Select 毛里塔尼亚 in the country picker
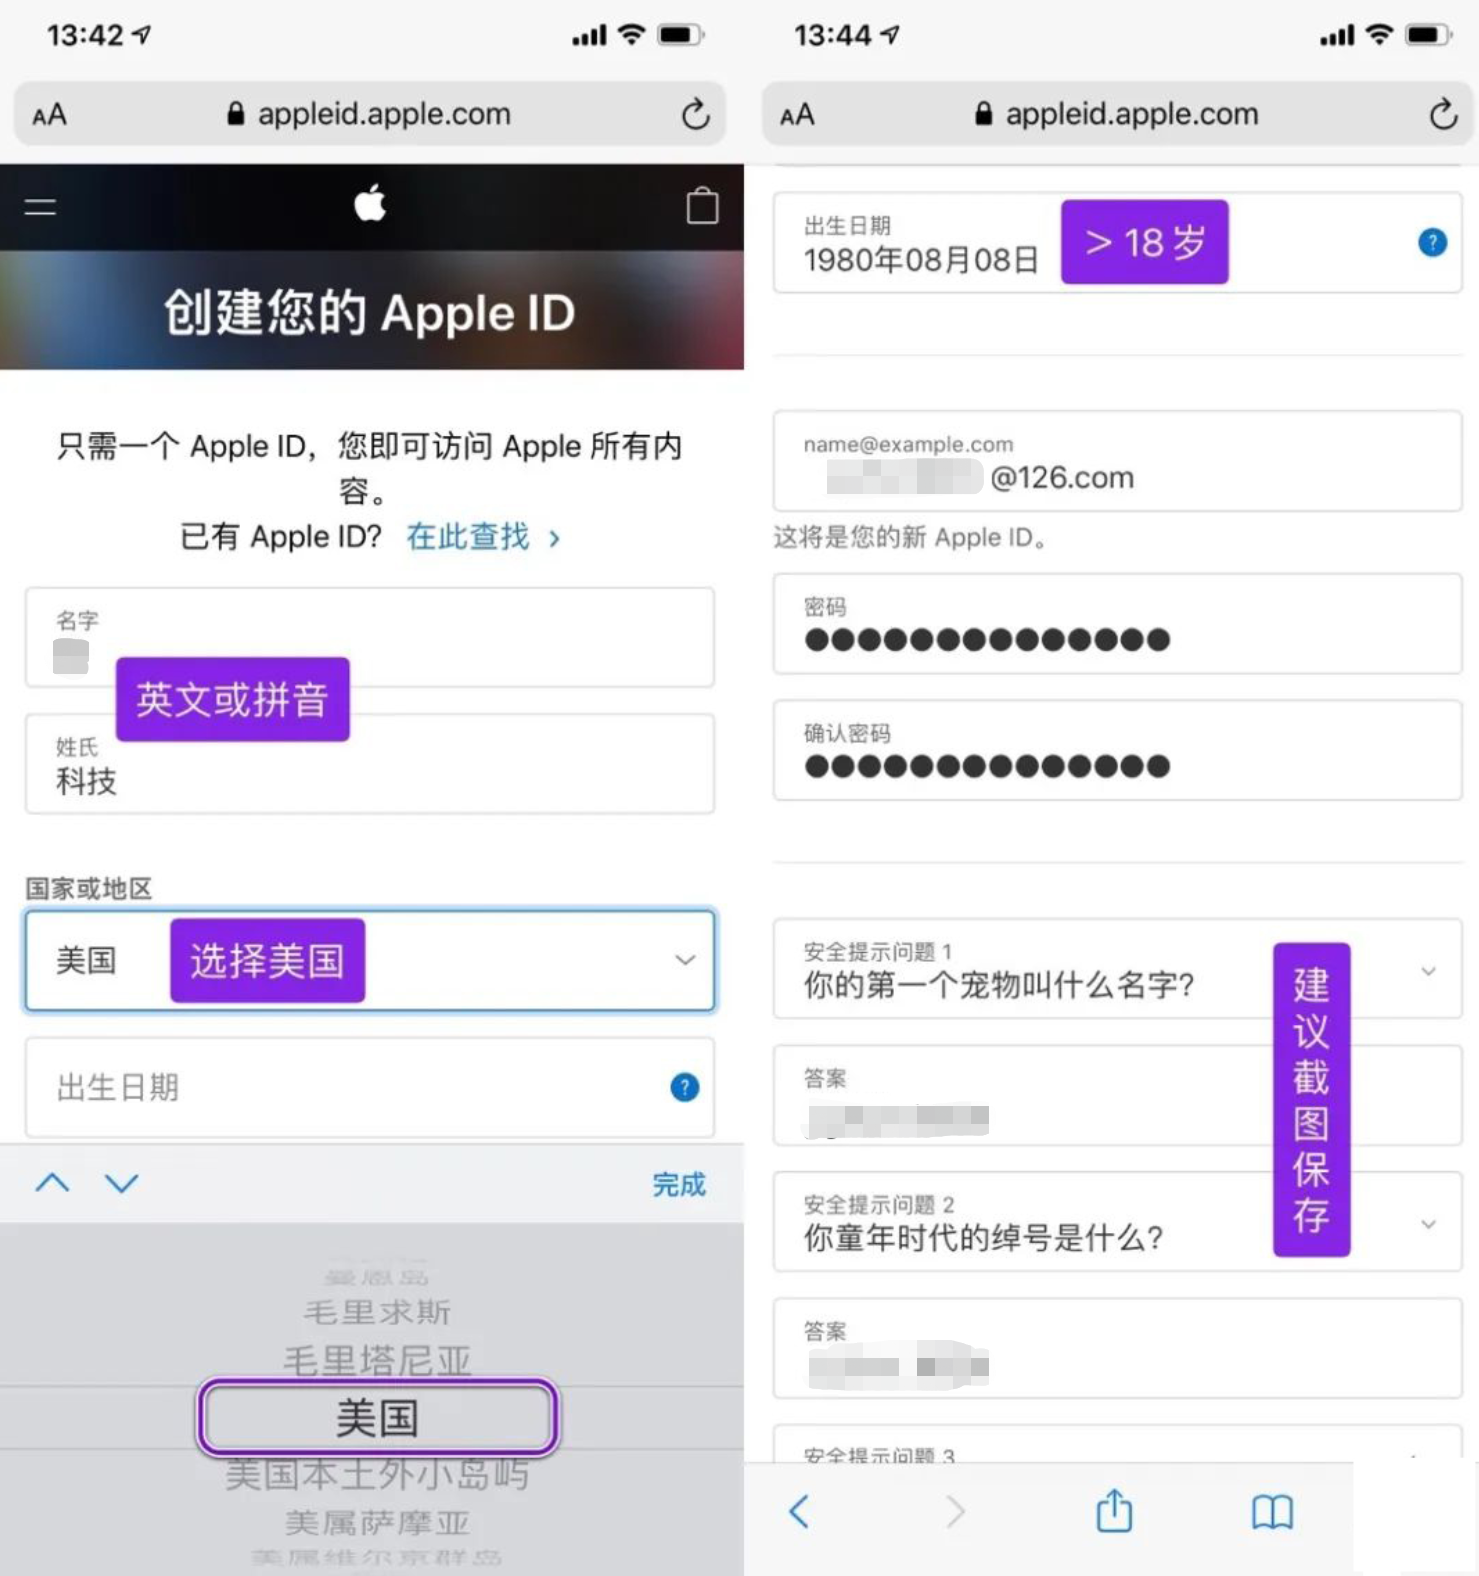 tap(377, 1361)
